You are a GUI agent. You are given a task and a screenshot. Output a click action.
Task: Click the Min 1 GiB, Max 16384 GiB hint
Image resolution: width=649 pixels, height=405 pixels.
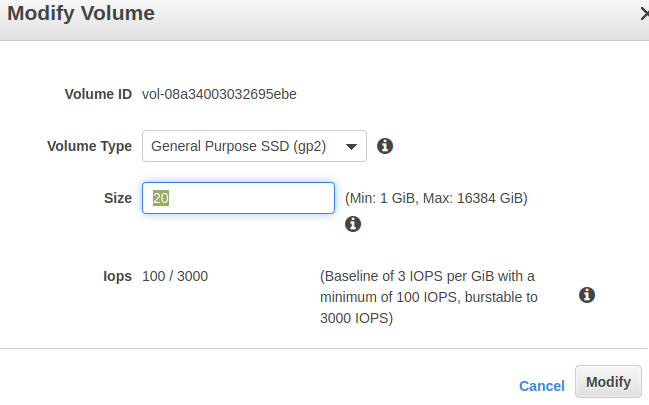436,198
